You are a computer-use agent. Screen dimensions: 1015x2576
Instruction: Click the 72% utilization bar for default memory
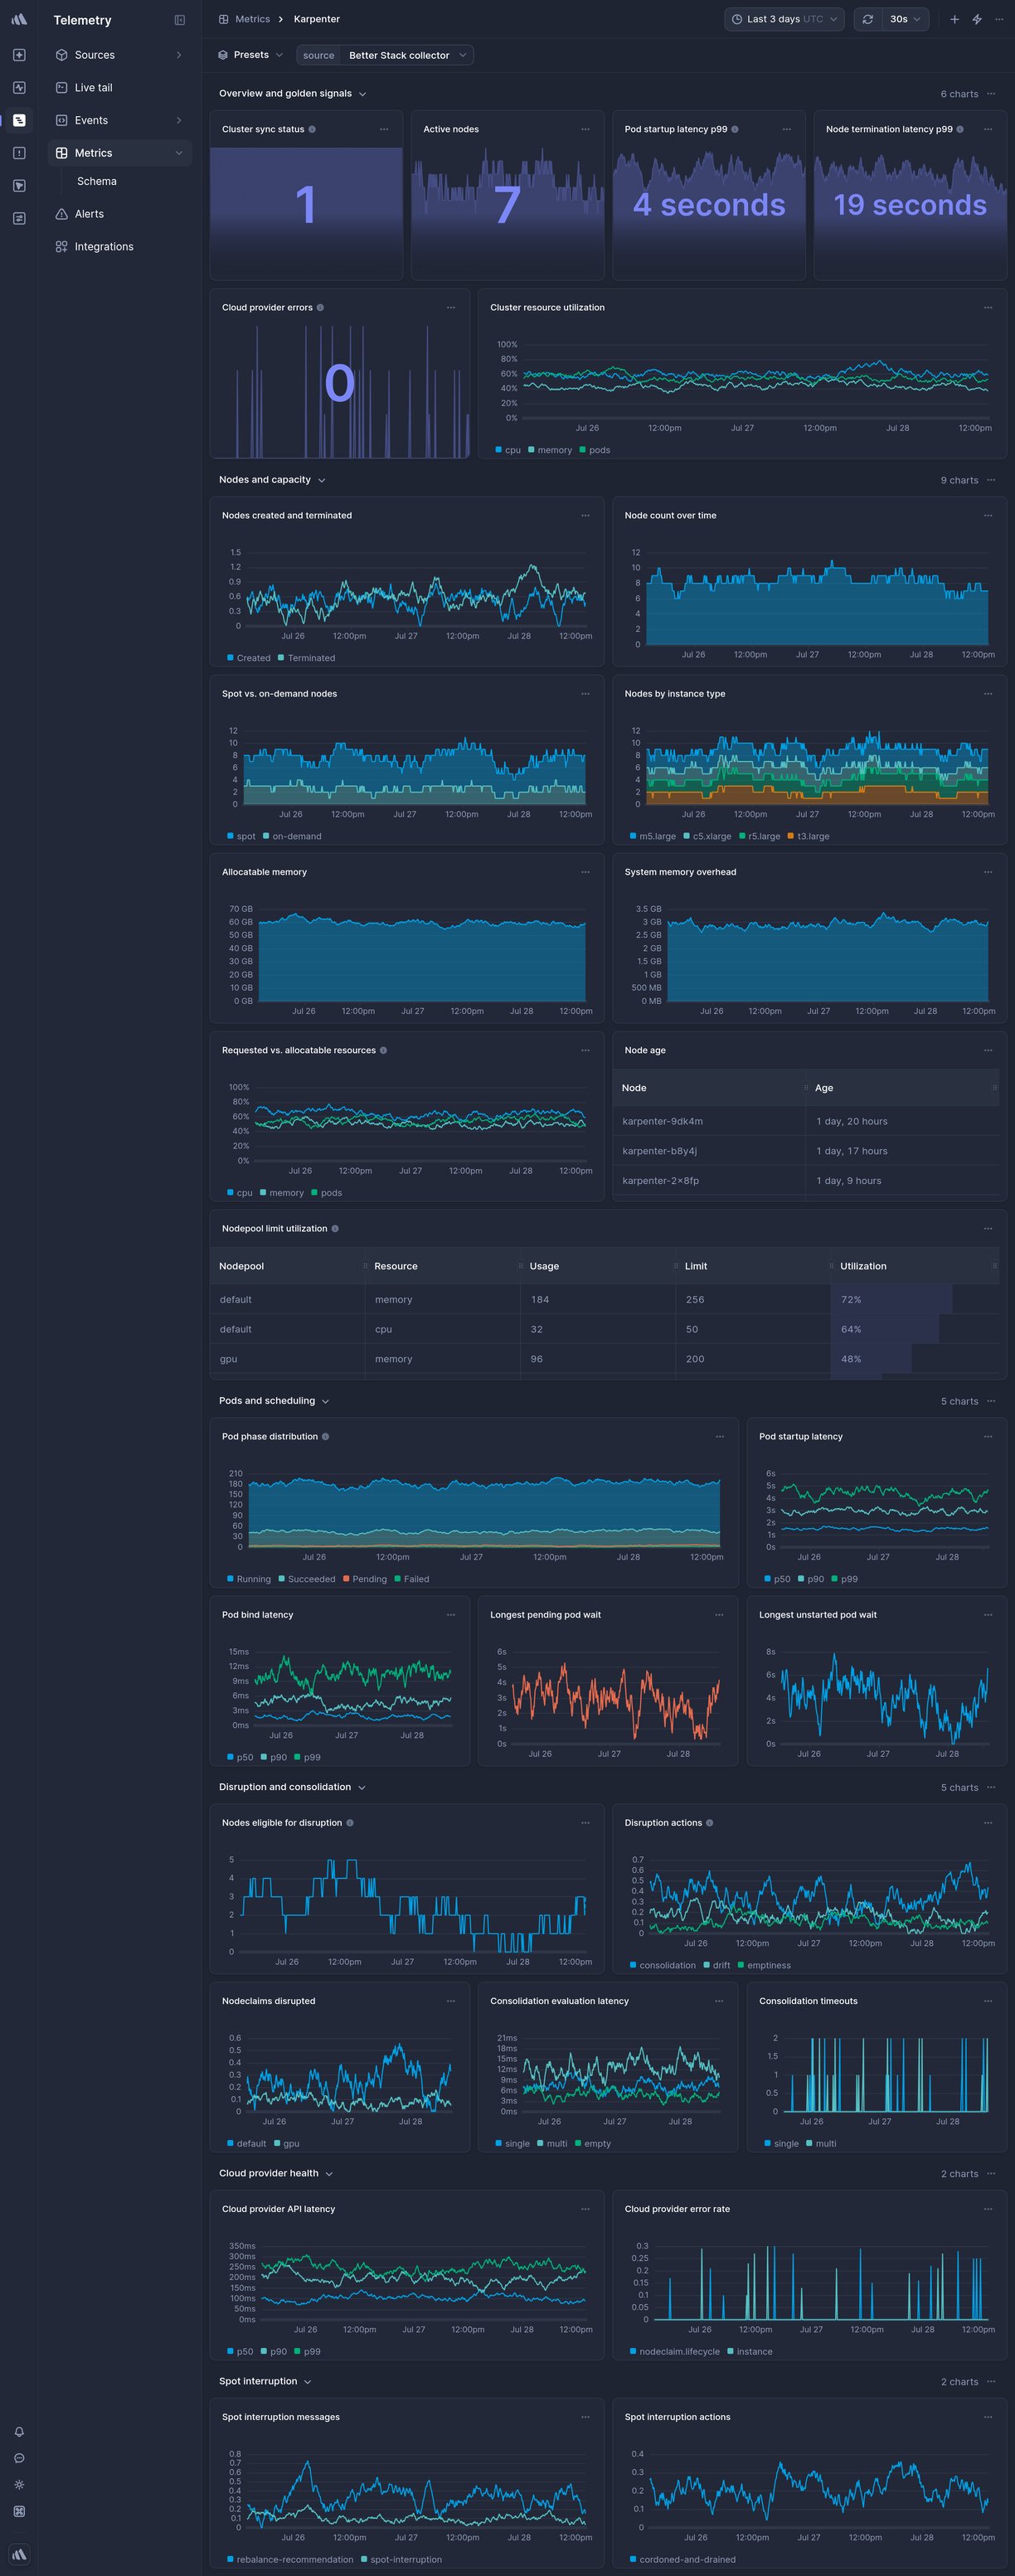[x=891, y=1300]
